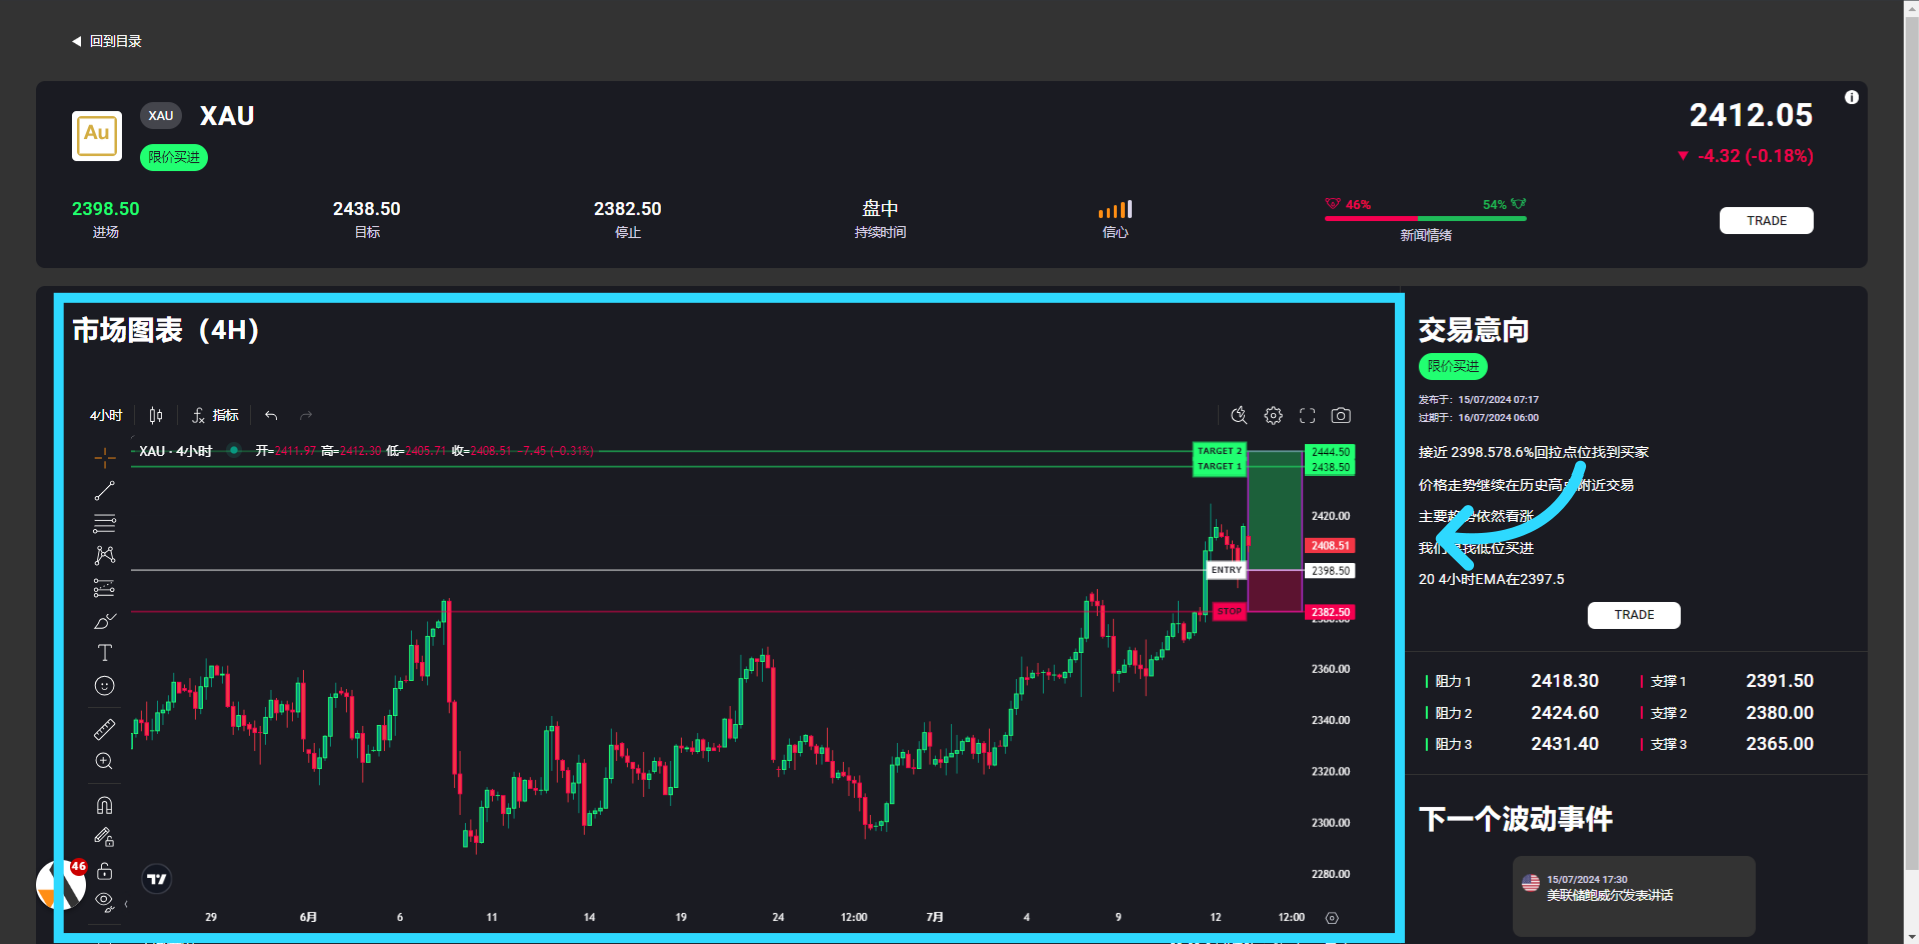Viewport: 1919px width, 944px height.
Task: Enter fullscreen chart mode
Action: click(1307, 415)
